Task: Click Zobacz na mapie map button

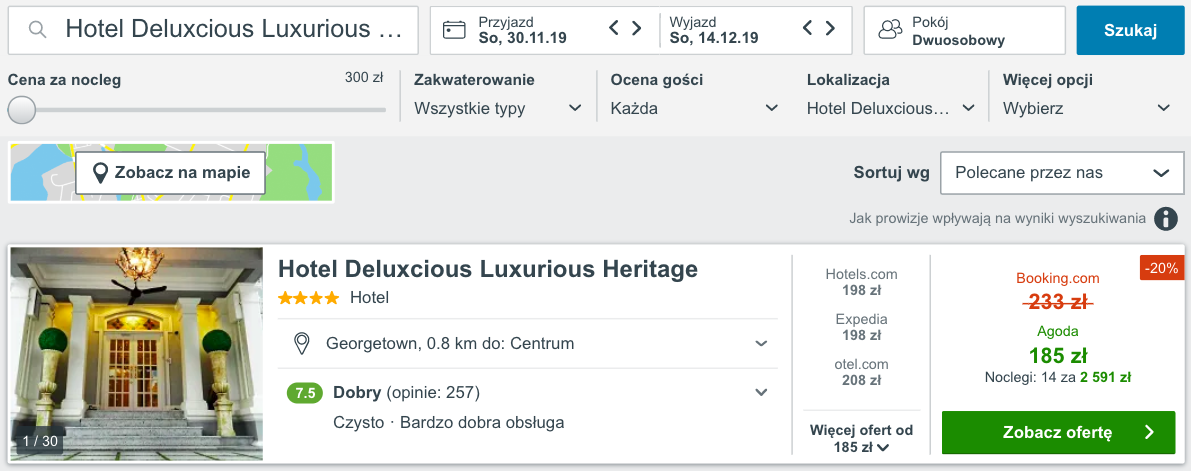Action: pyautogui.click(x=171, y=173)
